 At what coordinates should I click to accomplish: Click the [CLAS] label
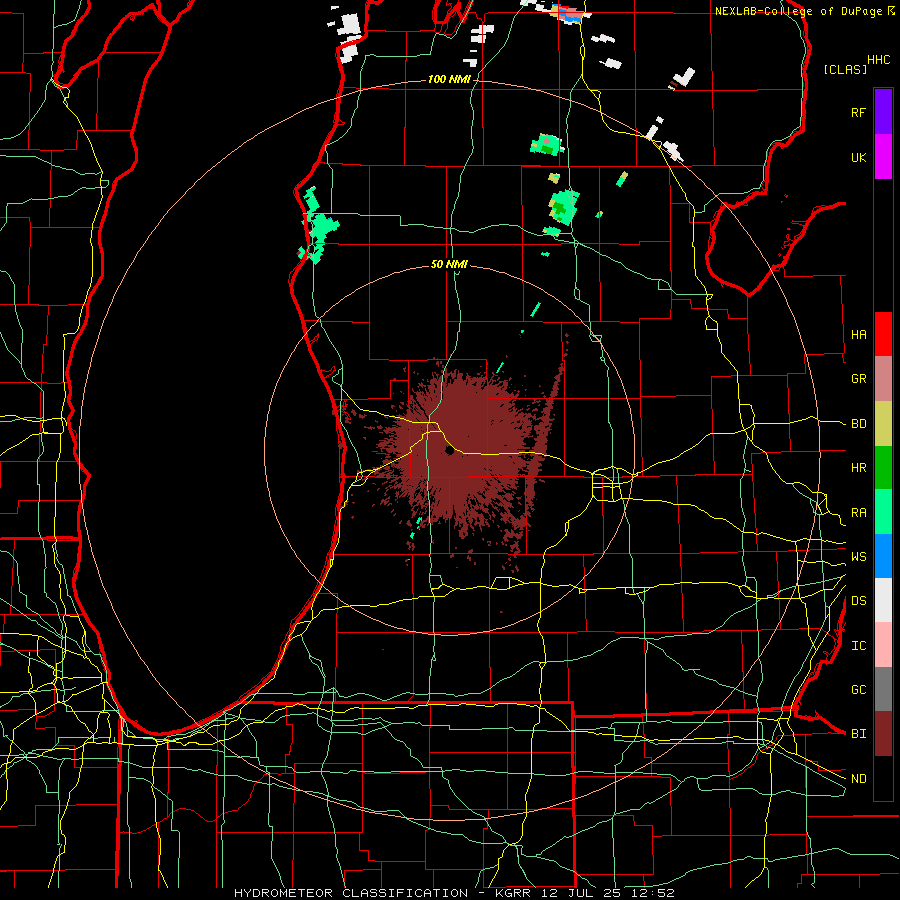coord(845,69)
